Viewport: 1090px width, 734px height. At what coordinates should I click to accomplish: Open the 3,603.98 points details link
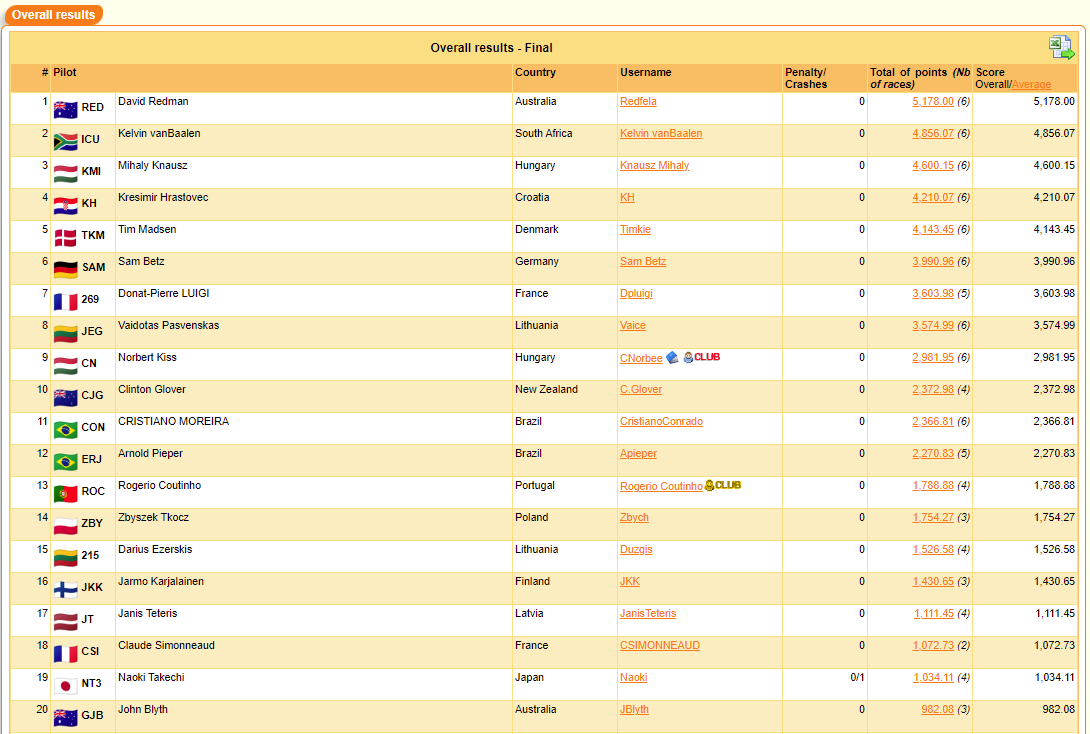[933, 293]
